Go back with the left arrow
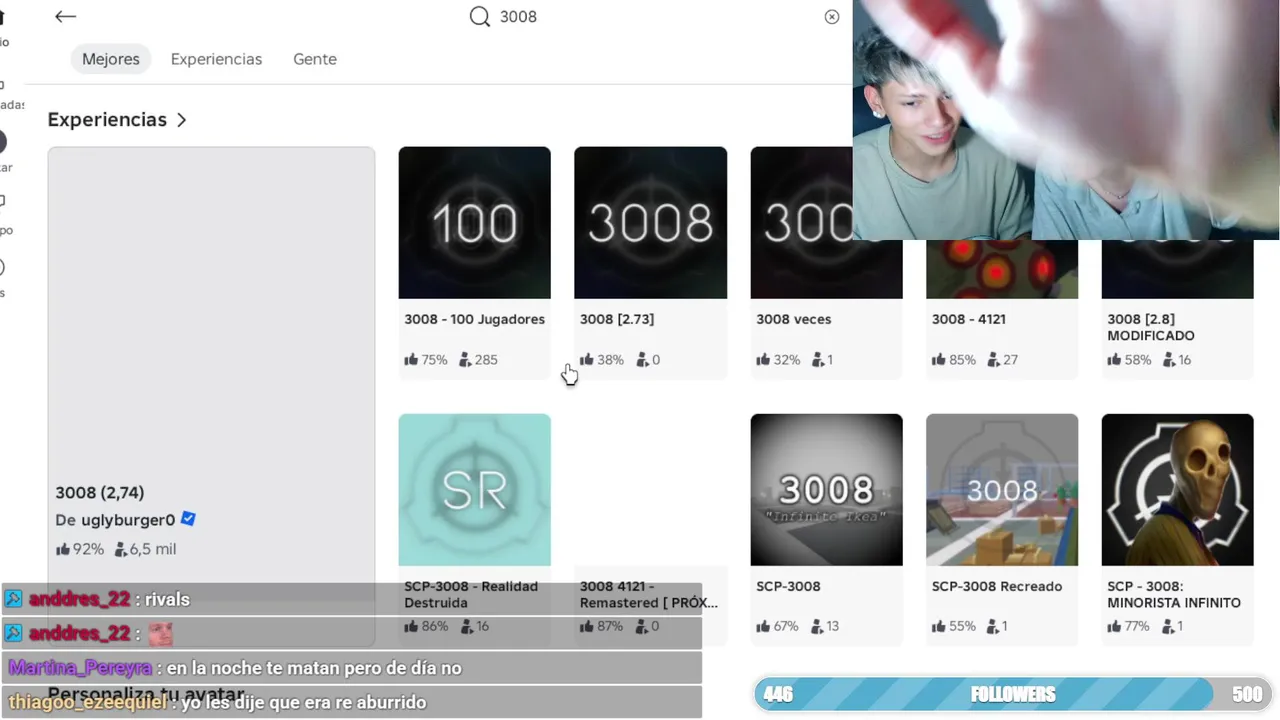1280x720 pixels. pyautogui.click(x=65, y=16)
